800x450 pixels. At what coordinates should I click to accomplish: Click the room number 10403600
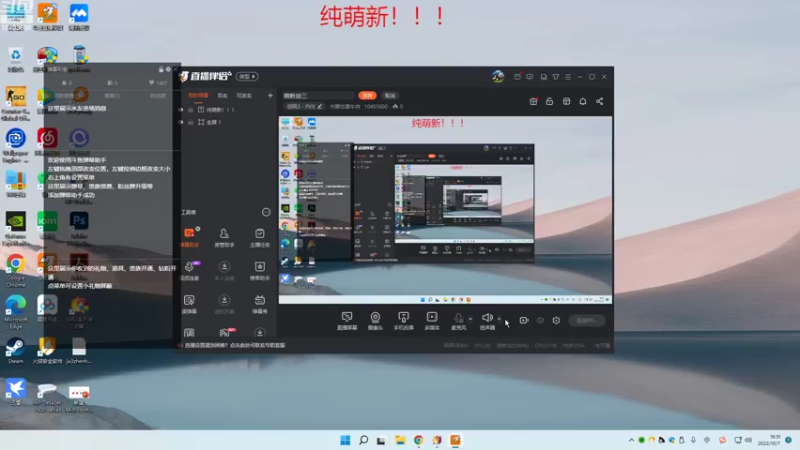point(375,107)
